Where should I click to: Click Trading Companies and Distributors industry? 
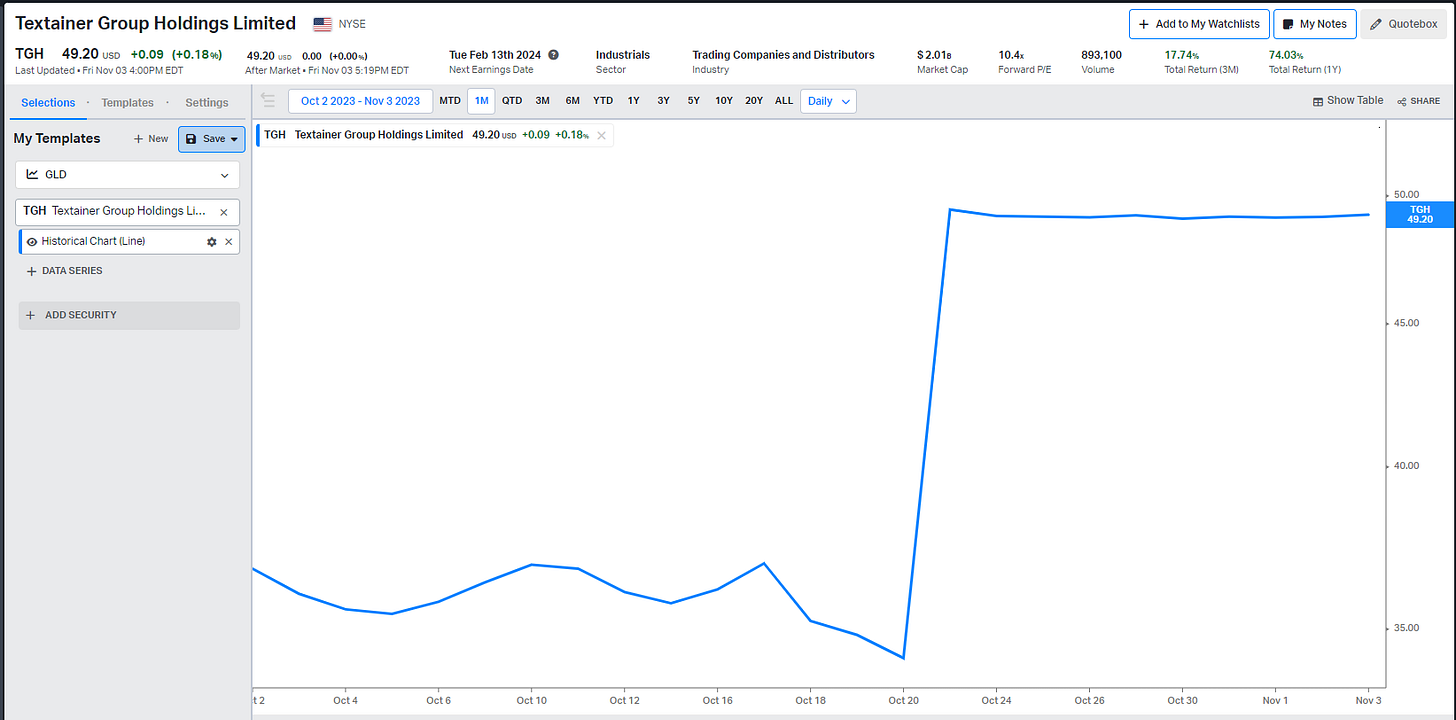[783, 55]
